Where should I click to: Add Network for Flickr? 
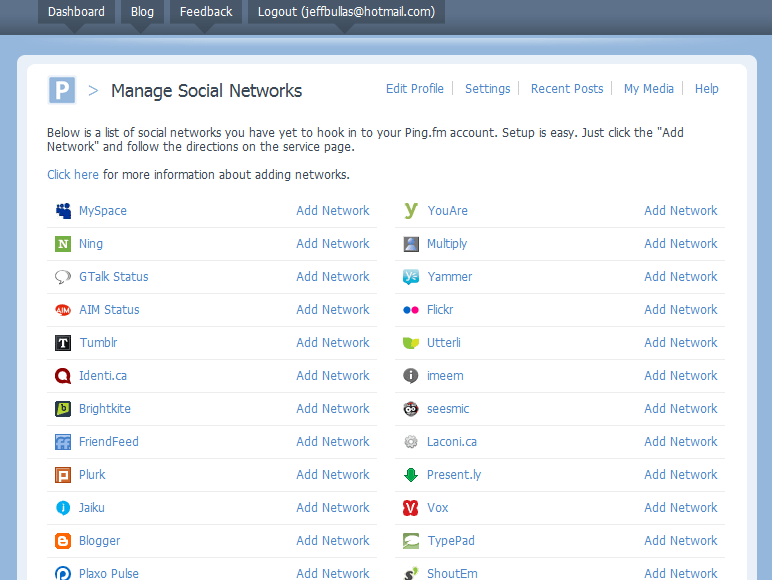pos(681,310)
